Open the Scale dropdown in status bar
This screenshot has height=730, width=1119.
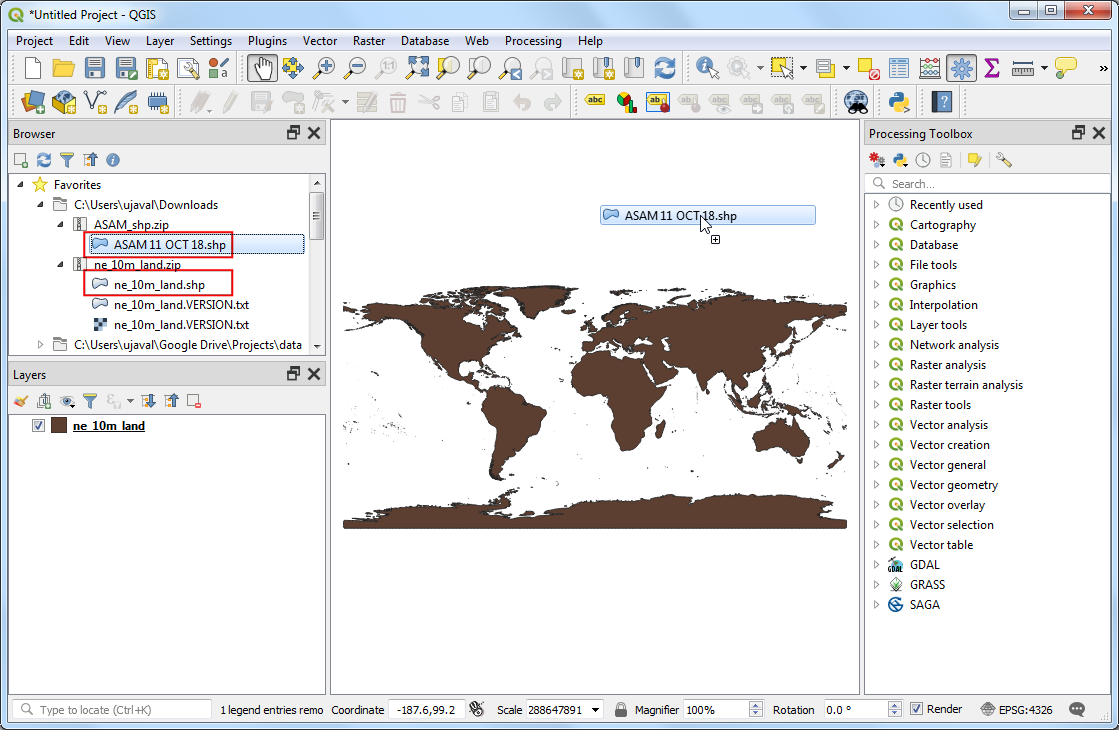tap(597, 710)
